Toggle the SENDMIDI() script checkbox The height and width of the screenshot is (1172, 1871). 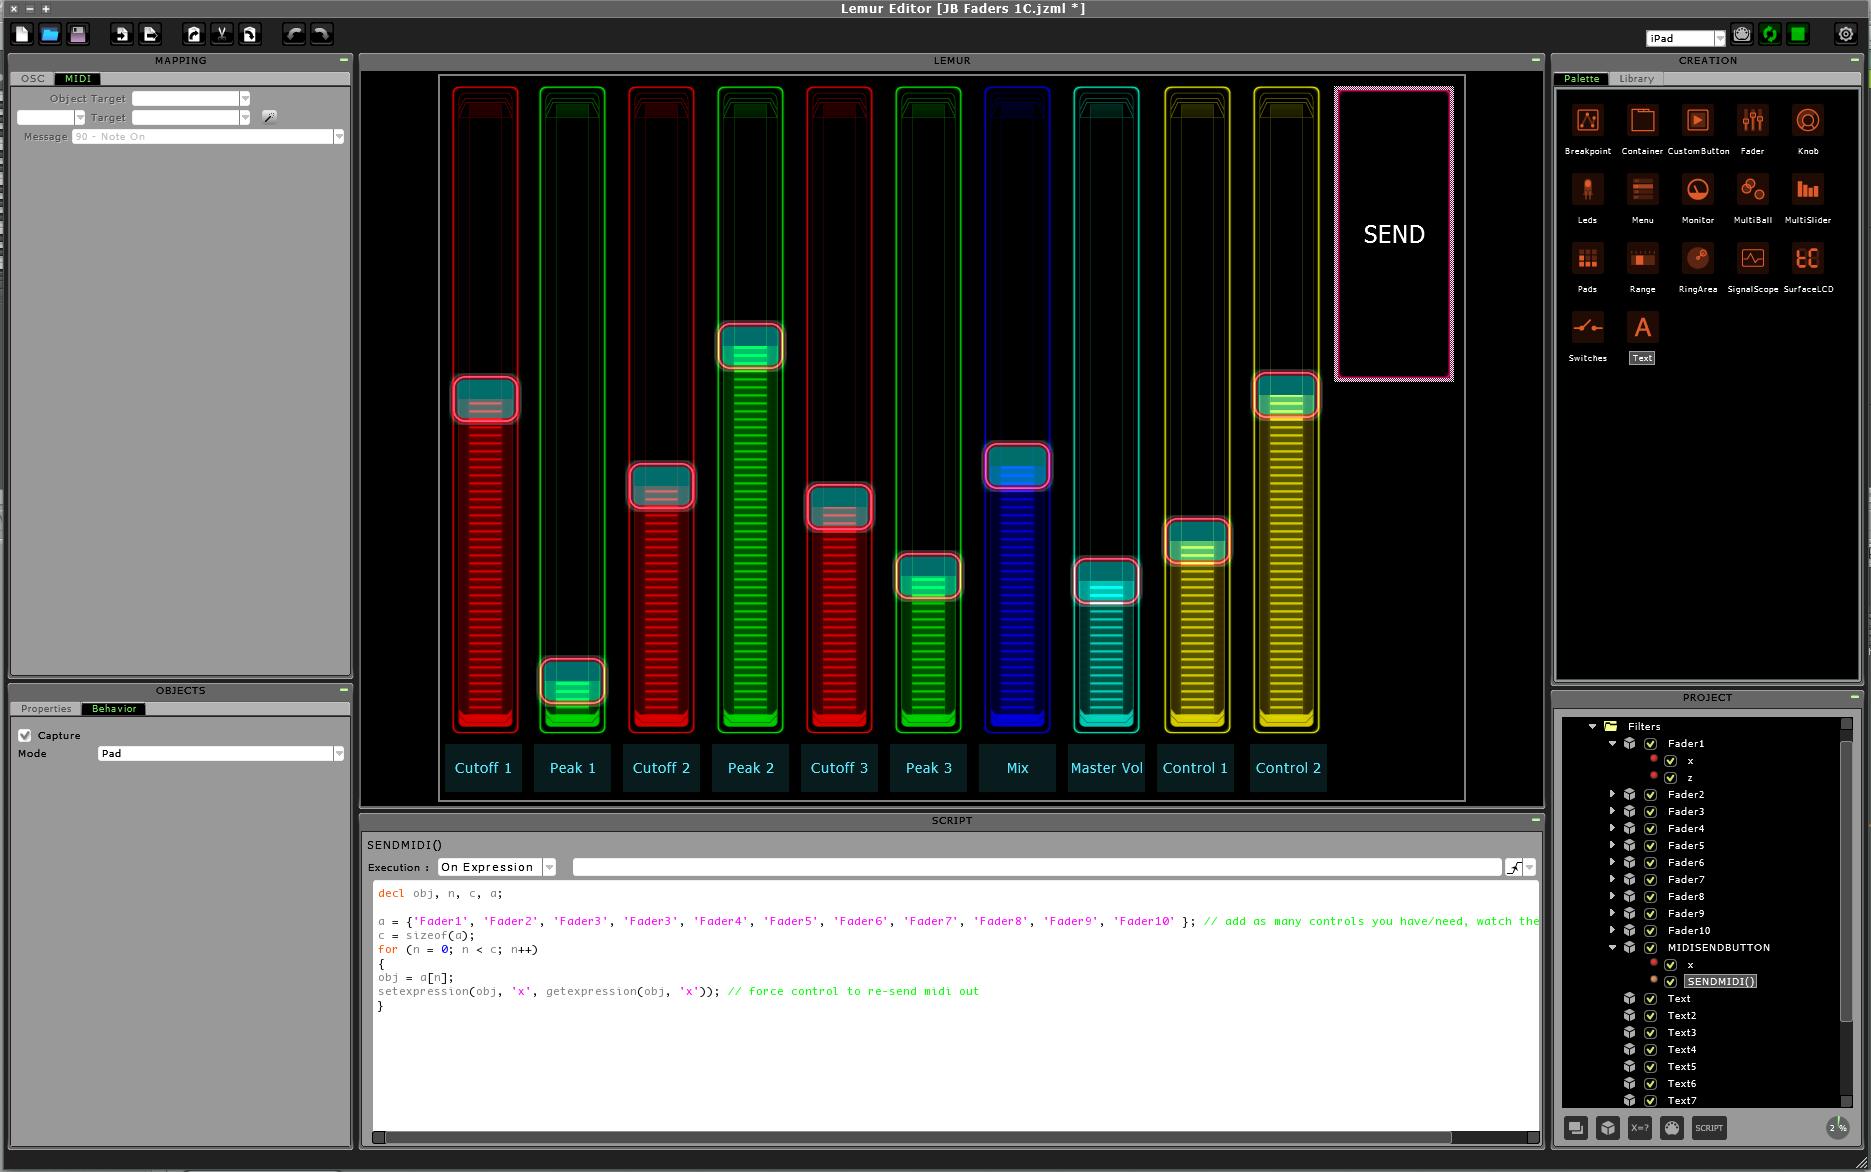pos(1671,982)
